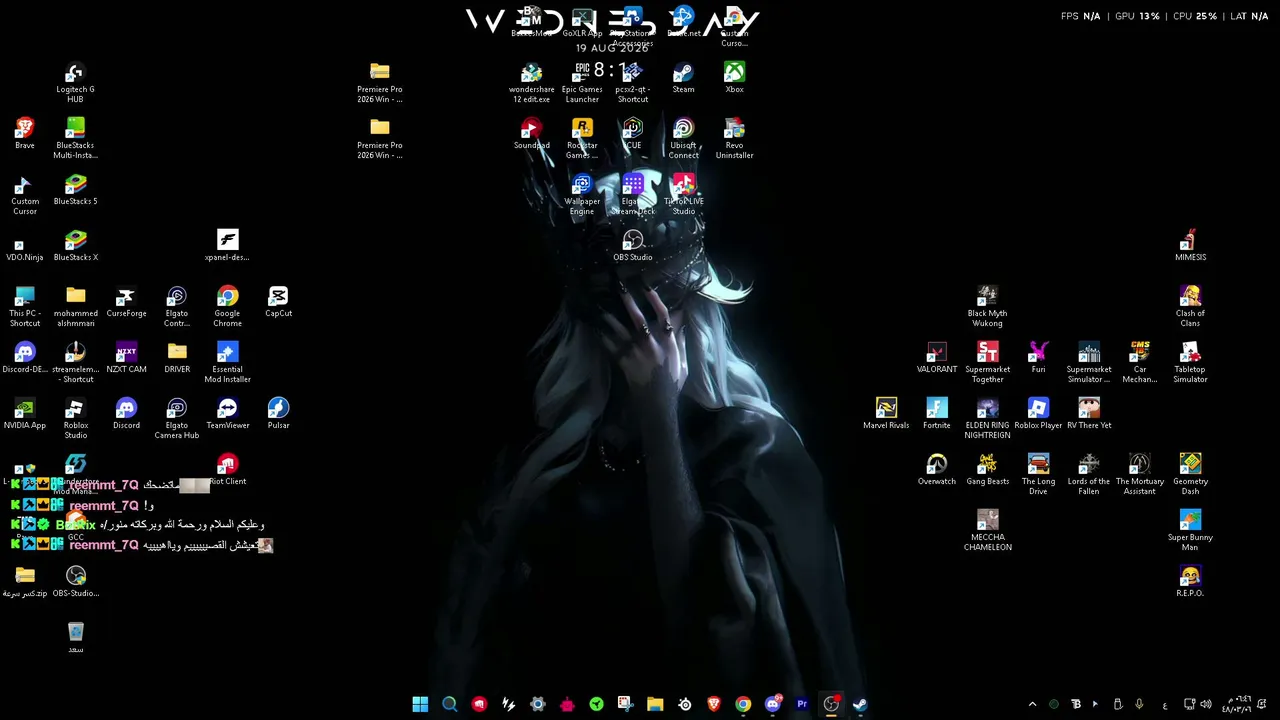Open the Pulsar desktop shortcut
The image size is (1280, 720).
click(278, 414)
